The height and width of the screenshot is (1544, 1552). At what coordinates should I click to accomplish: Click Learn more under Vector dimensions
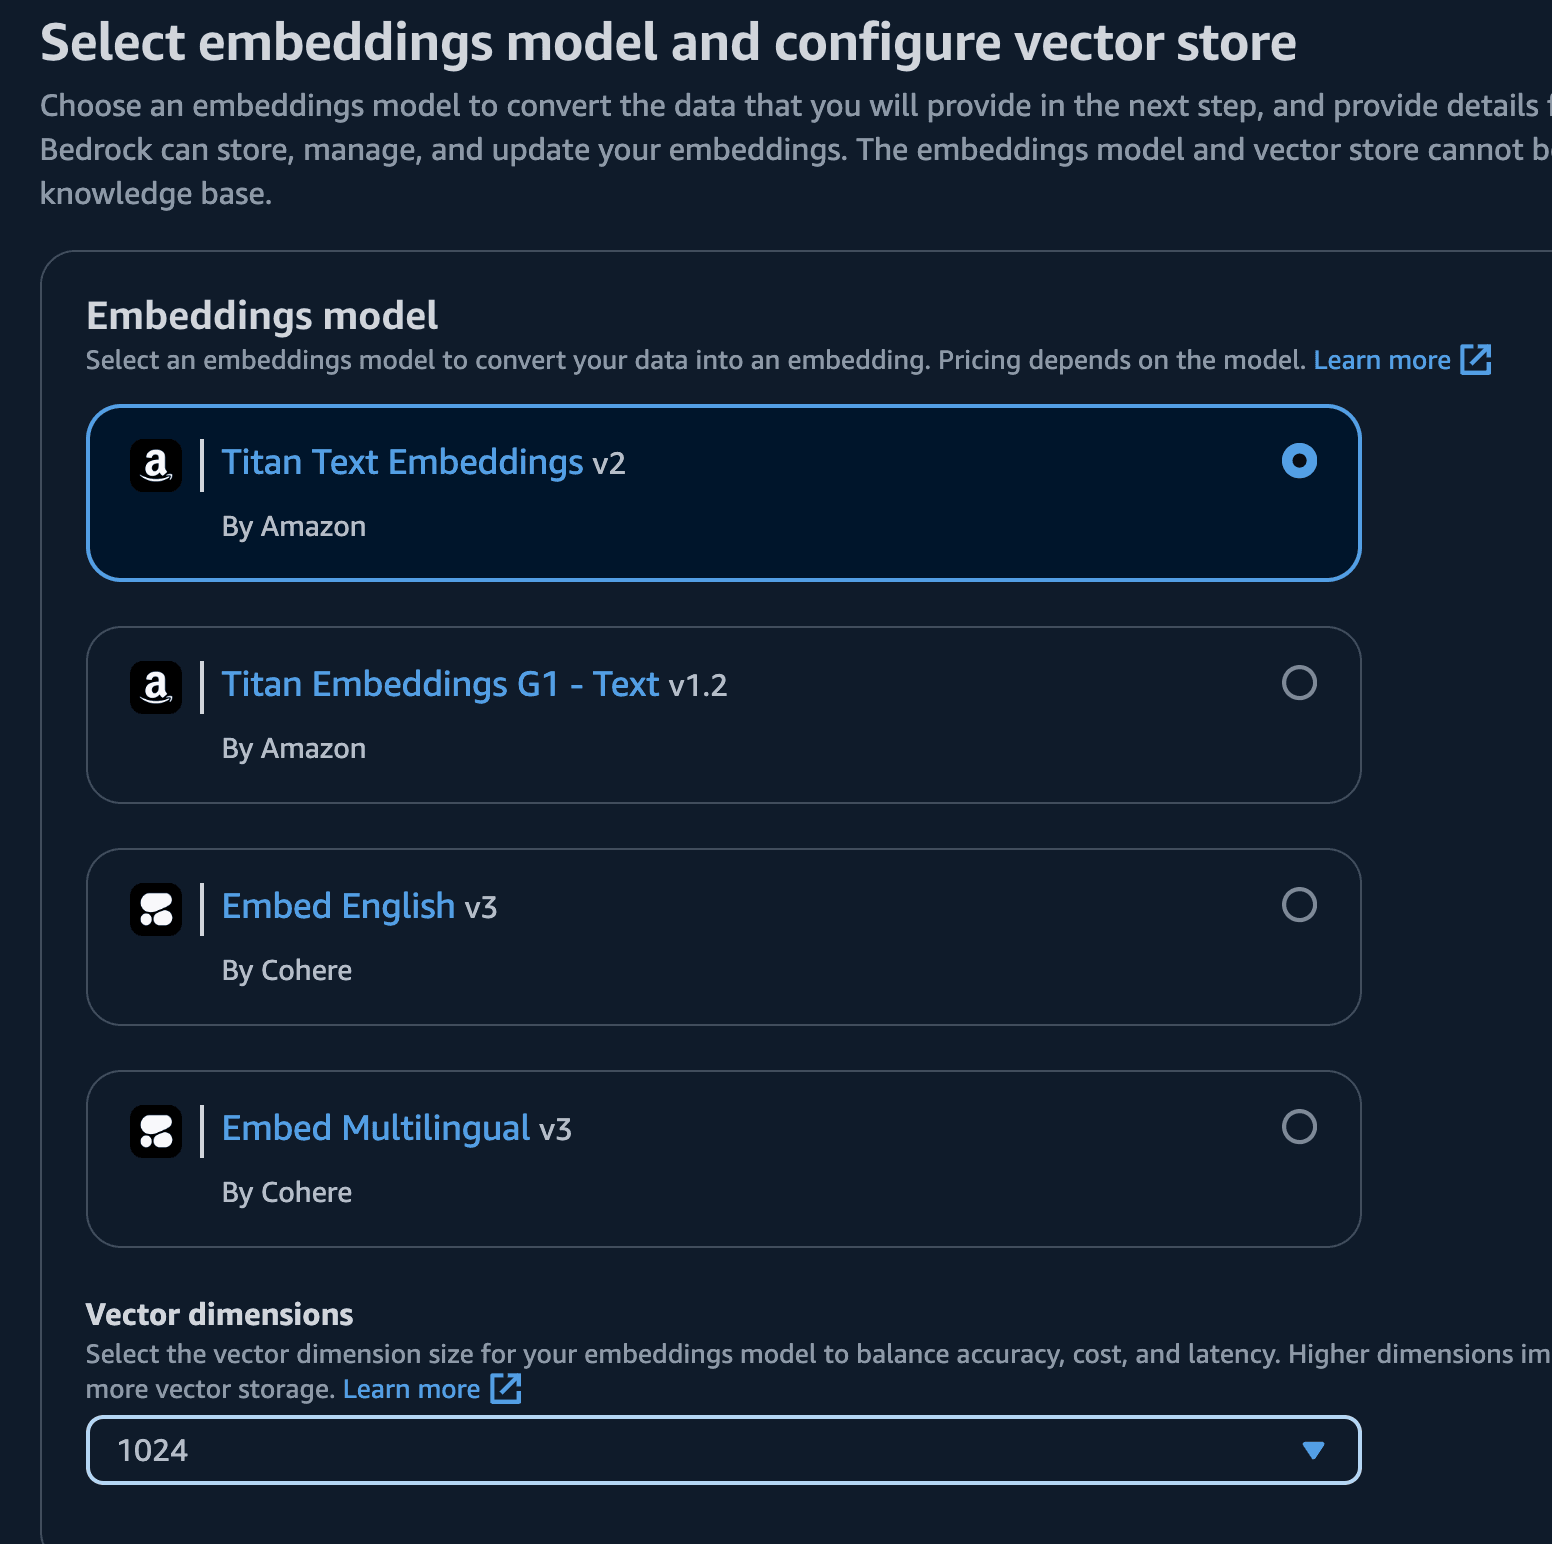[x=412, y=1388]
